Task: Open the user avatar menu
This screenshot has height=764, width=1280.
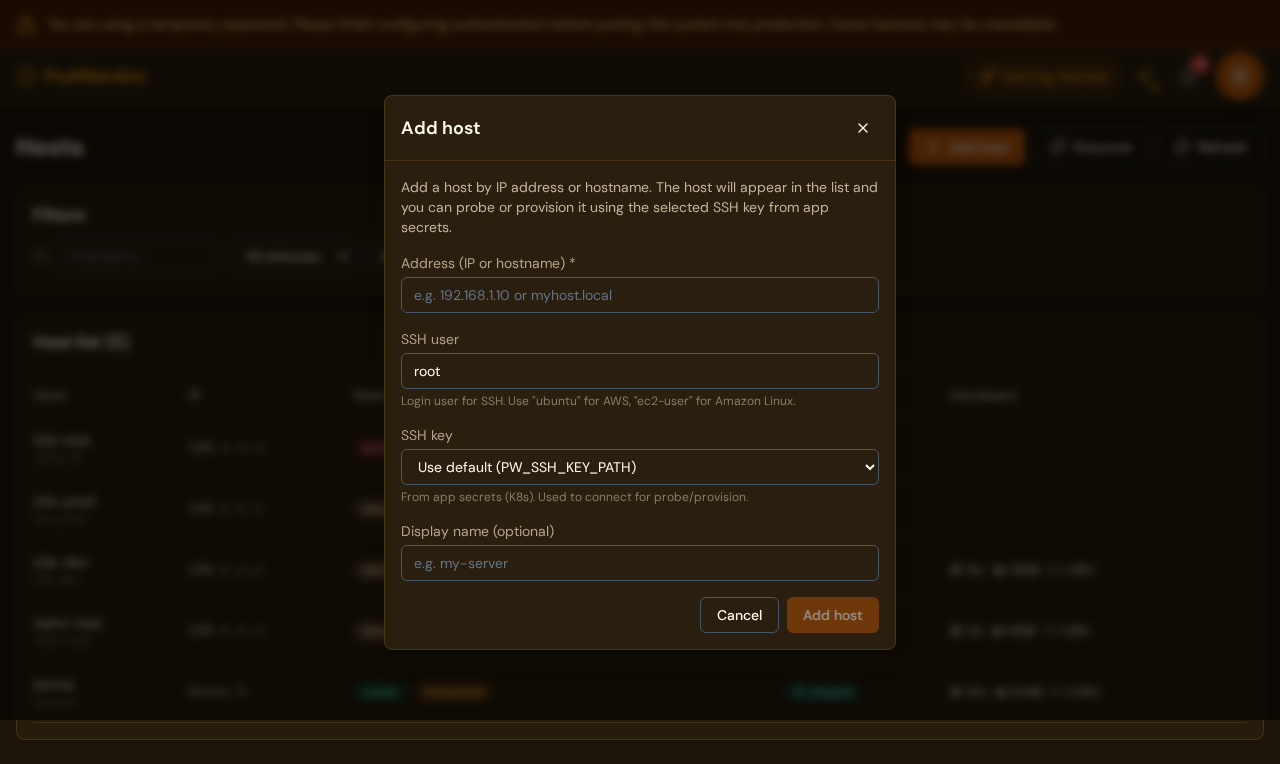Action: point(1239,76)
